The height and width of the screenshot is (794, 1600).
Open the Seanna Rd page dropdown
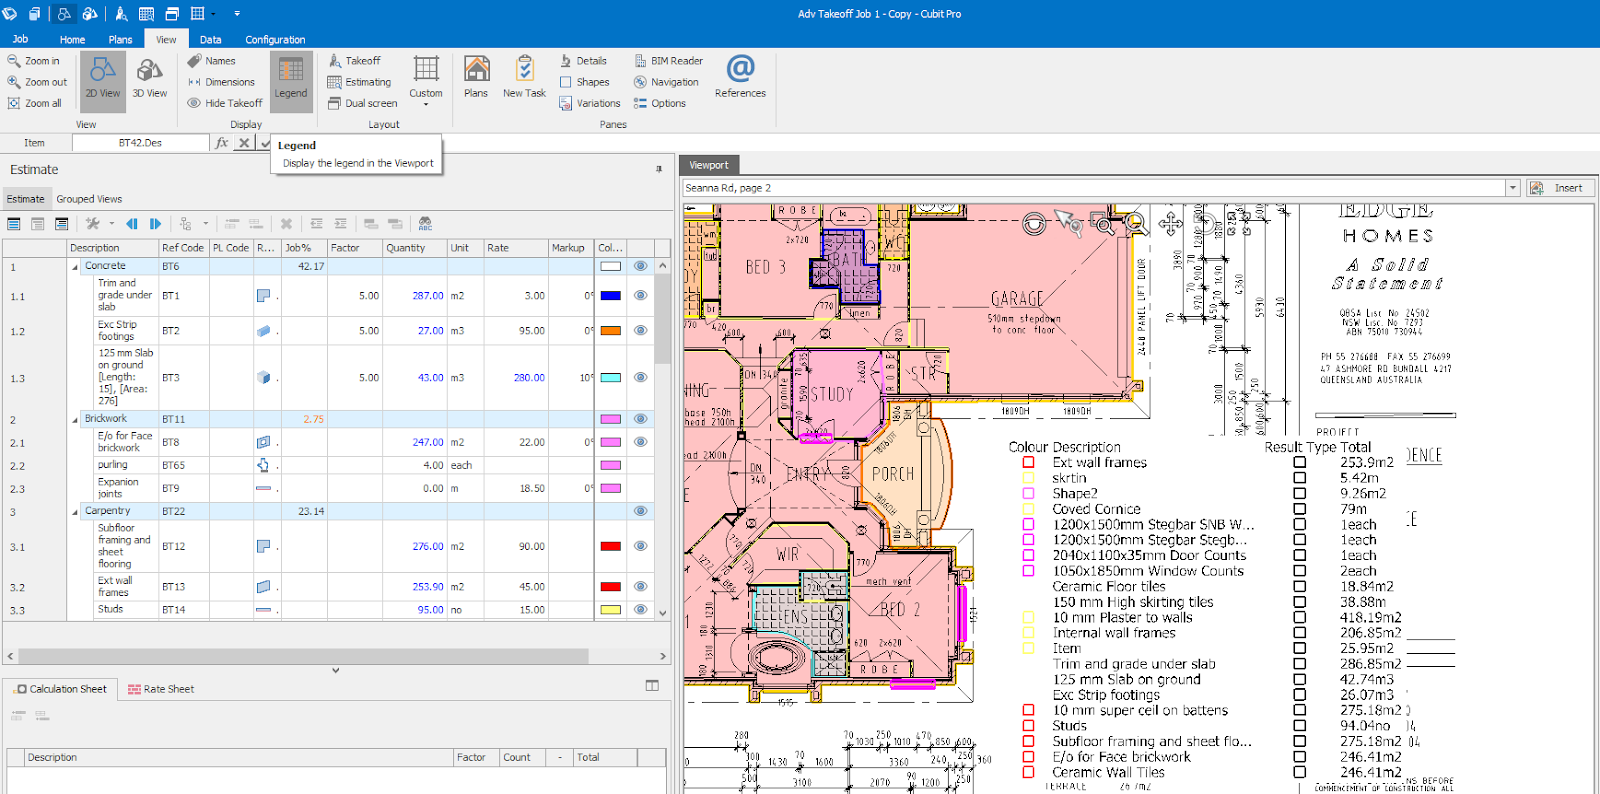(x=1512, y=188)
